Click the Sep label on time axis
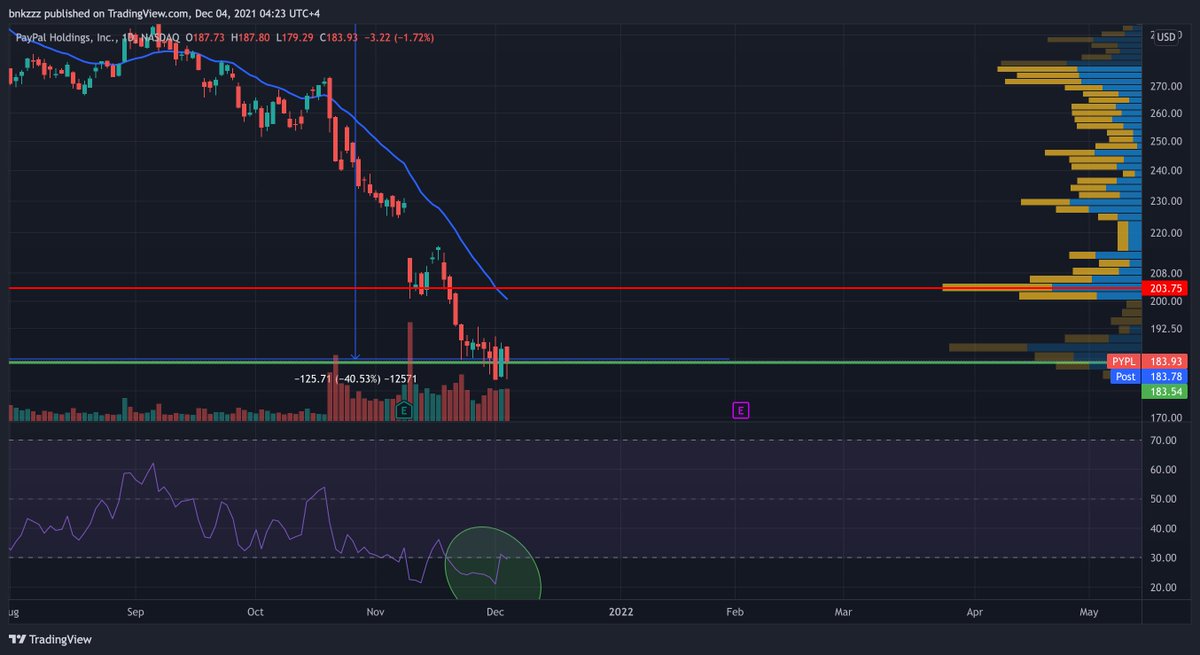The image size is (1200, 655). click(x=137, y=611)
